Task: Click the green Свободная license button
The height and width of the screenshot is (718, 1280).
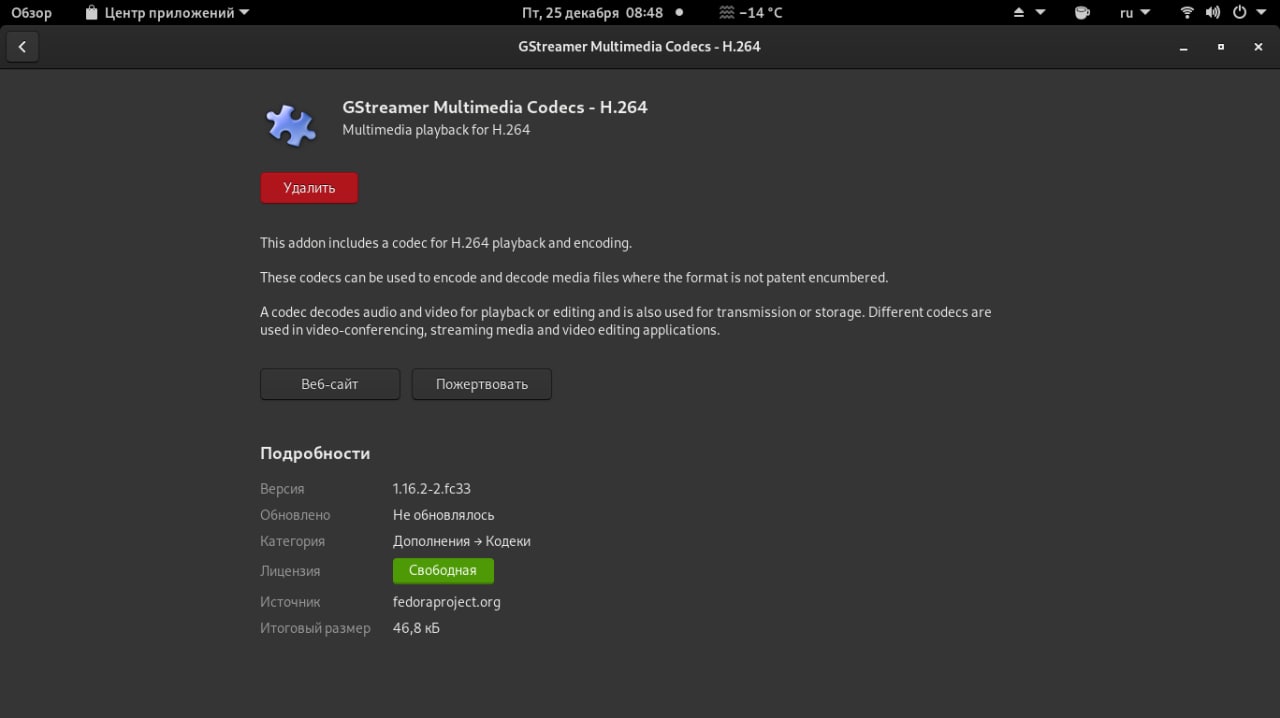Action: [x=443, y=570]
